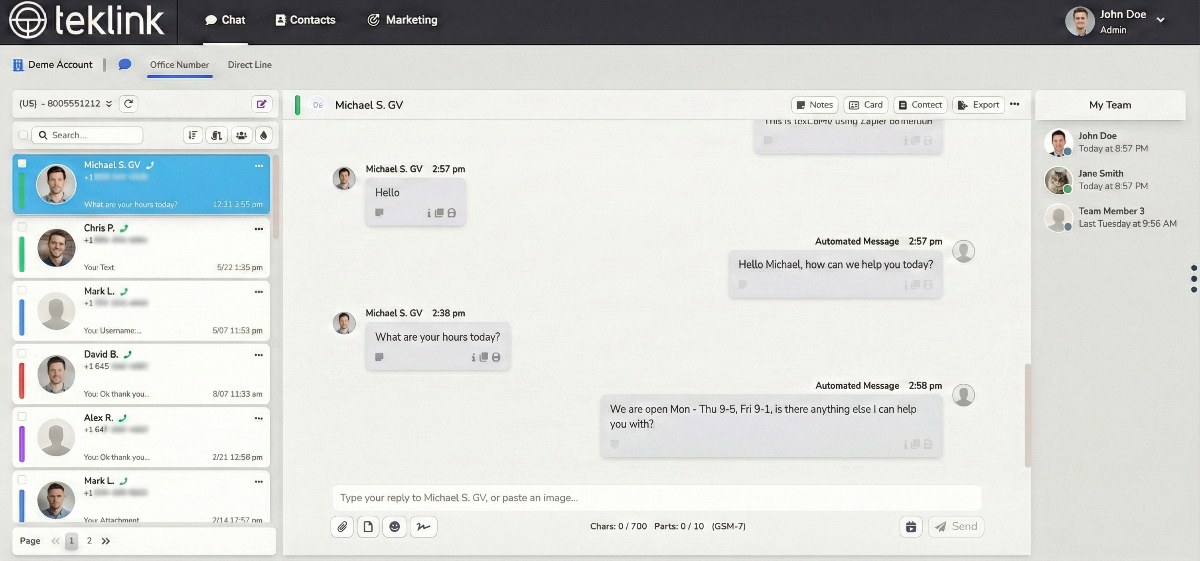Open the Marketing tab
This screenshot has width=1200, height=561.
pos(402,20)
